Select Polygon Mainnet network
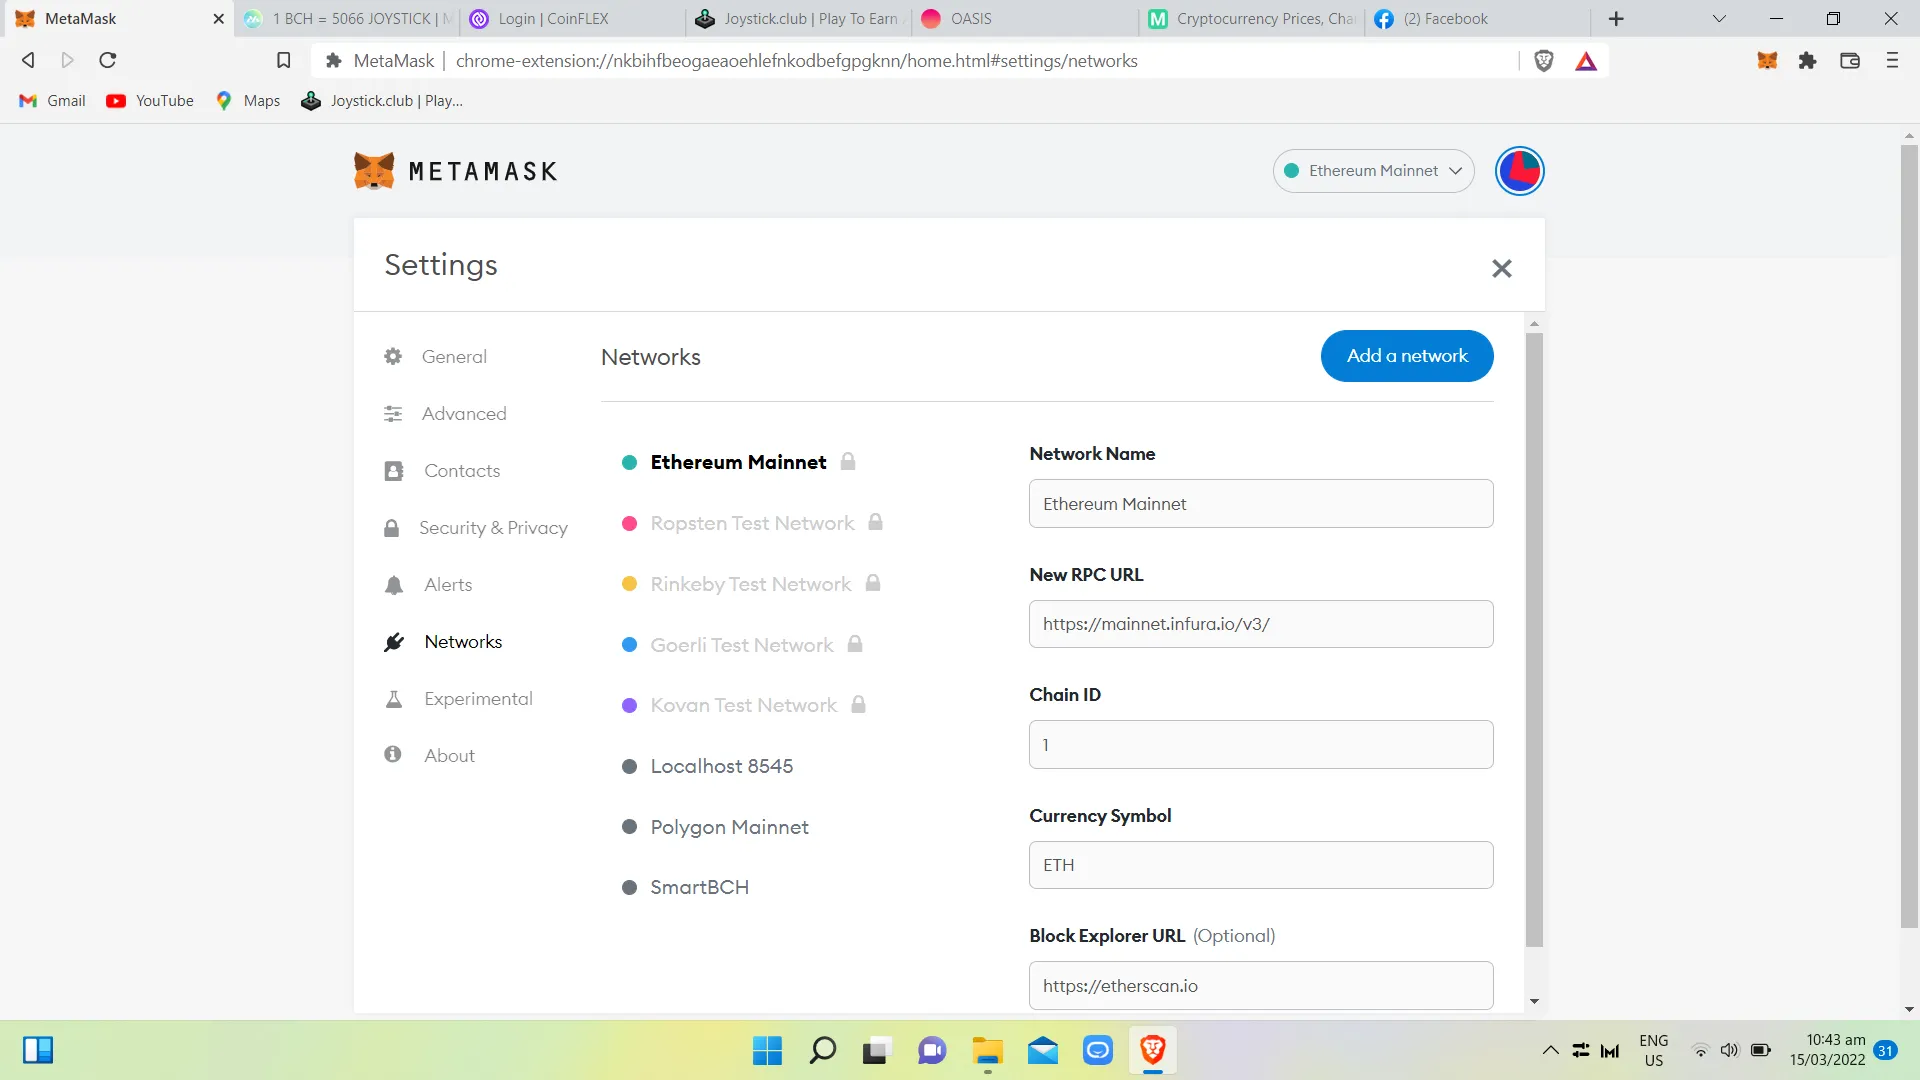Image resolution: width=1920 pixels, height=1080 pixels. 729,827
